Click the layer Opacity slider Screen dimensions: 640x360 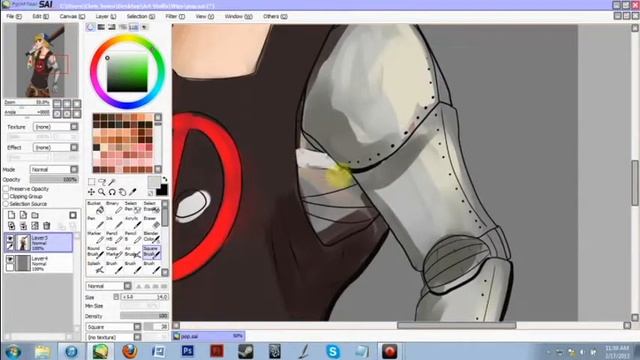tap(54, 180)
